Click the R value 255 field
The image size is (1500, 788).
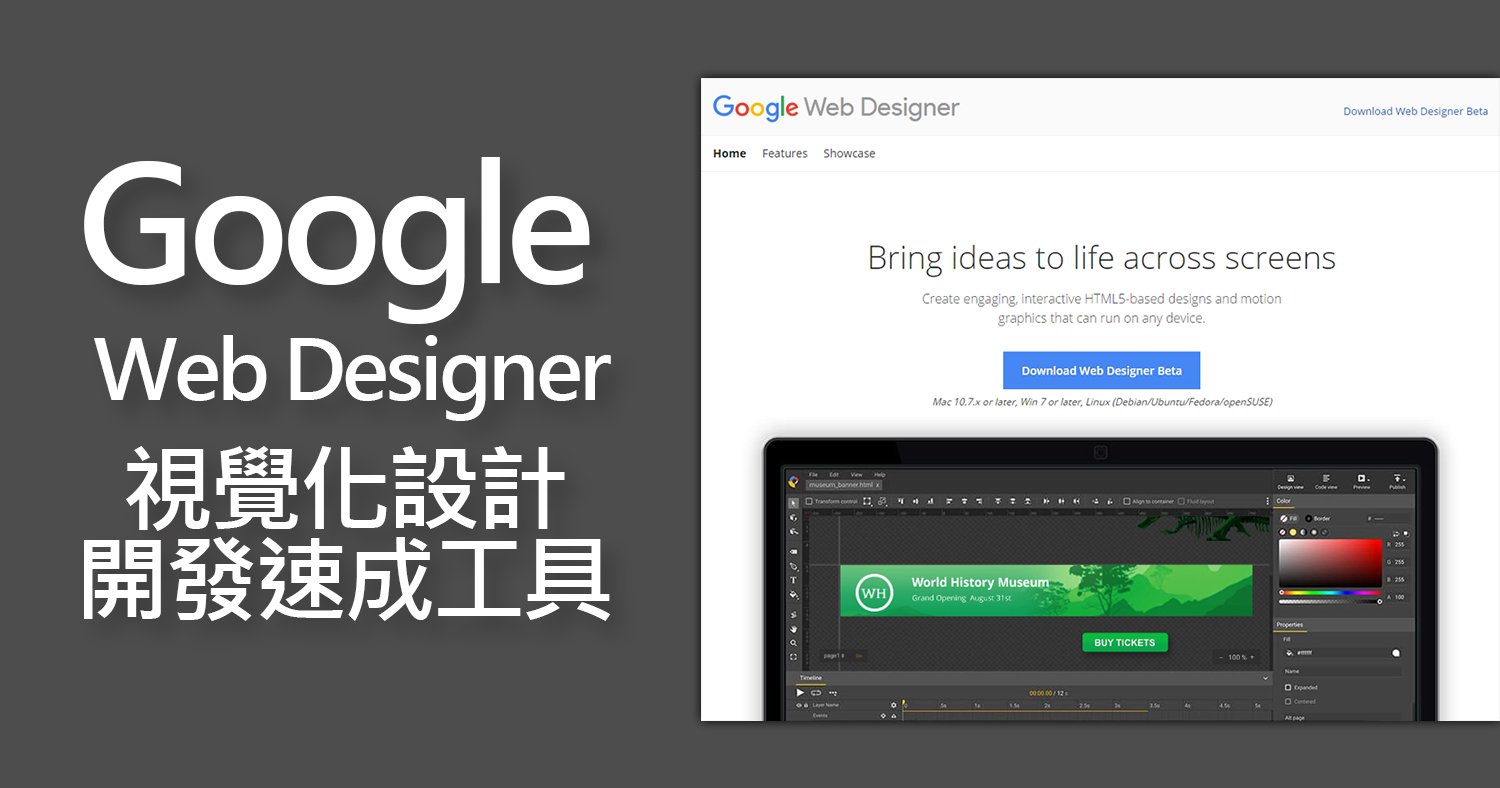pos(1399,545)
